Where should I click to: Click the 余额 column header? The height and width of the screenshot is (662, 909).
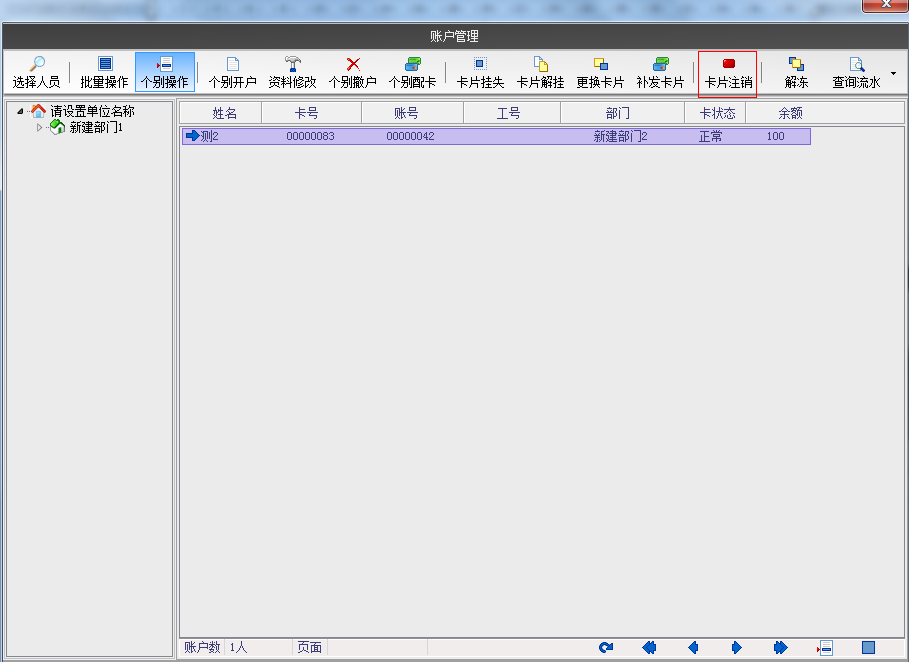coord(791,113)
